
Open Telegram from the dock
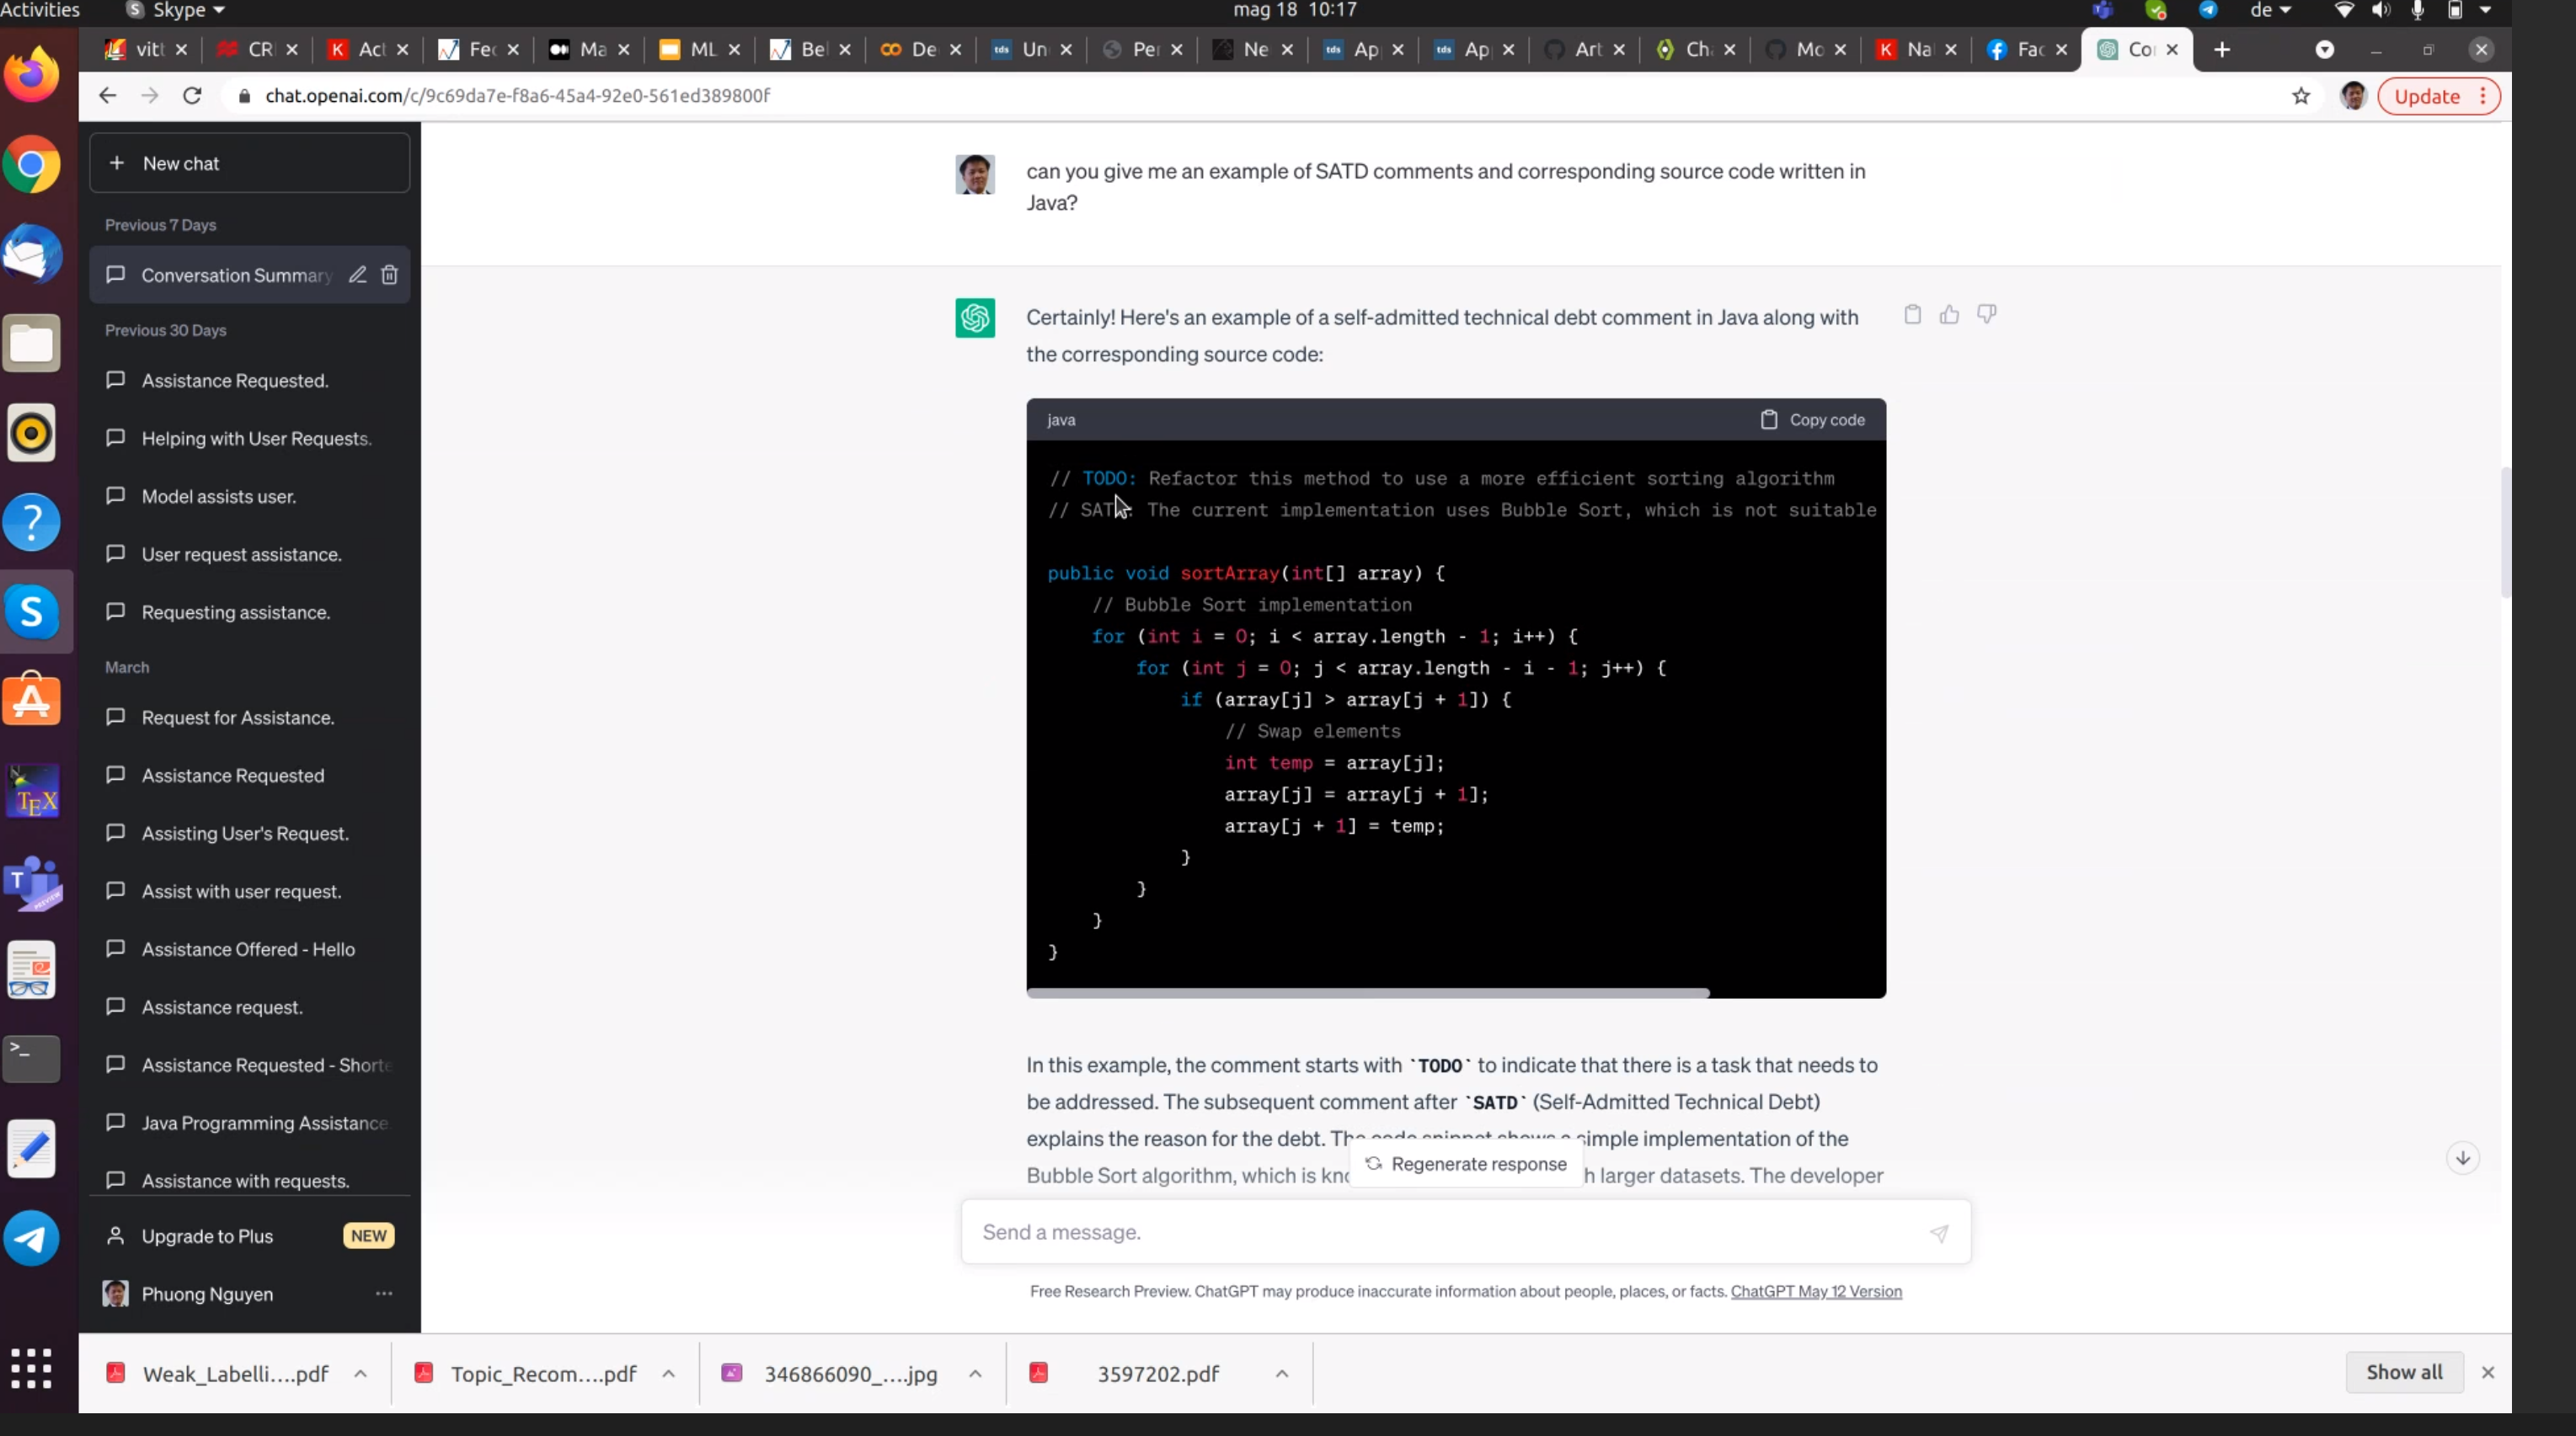point(32,1239)
